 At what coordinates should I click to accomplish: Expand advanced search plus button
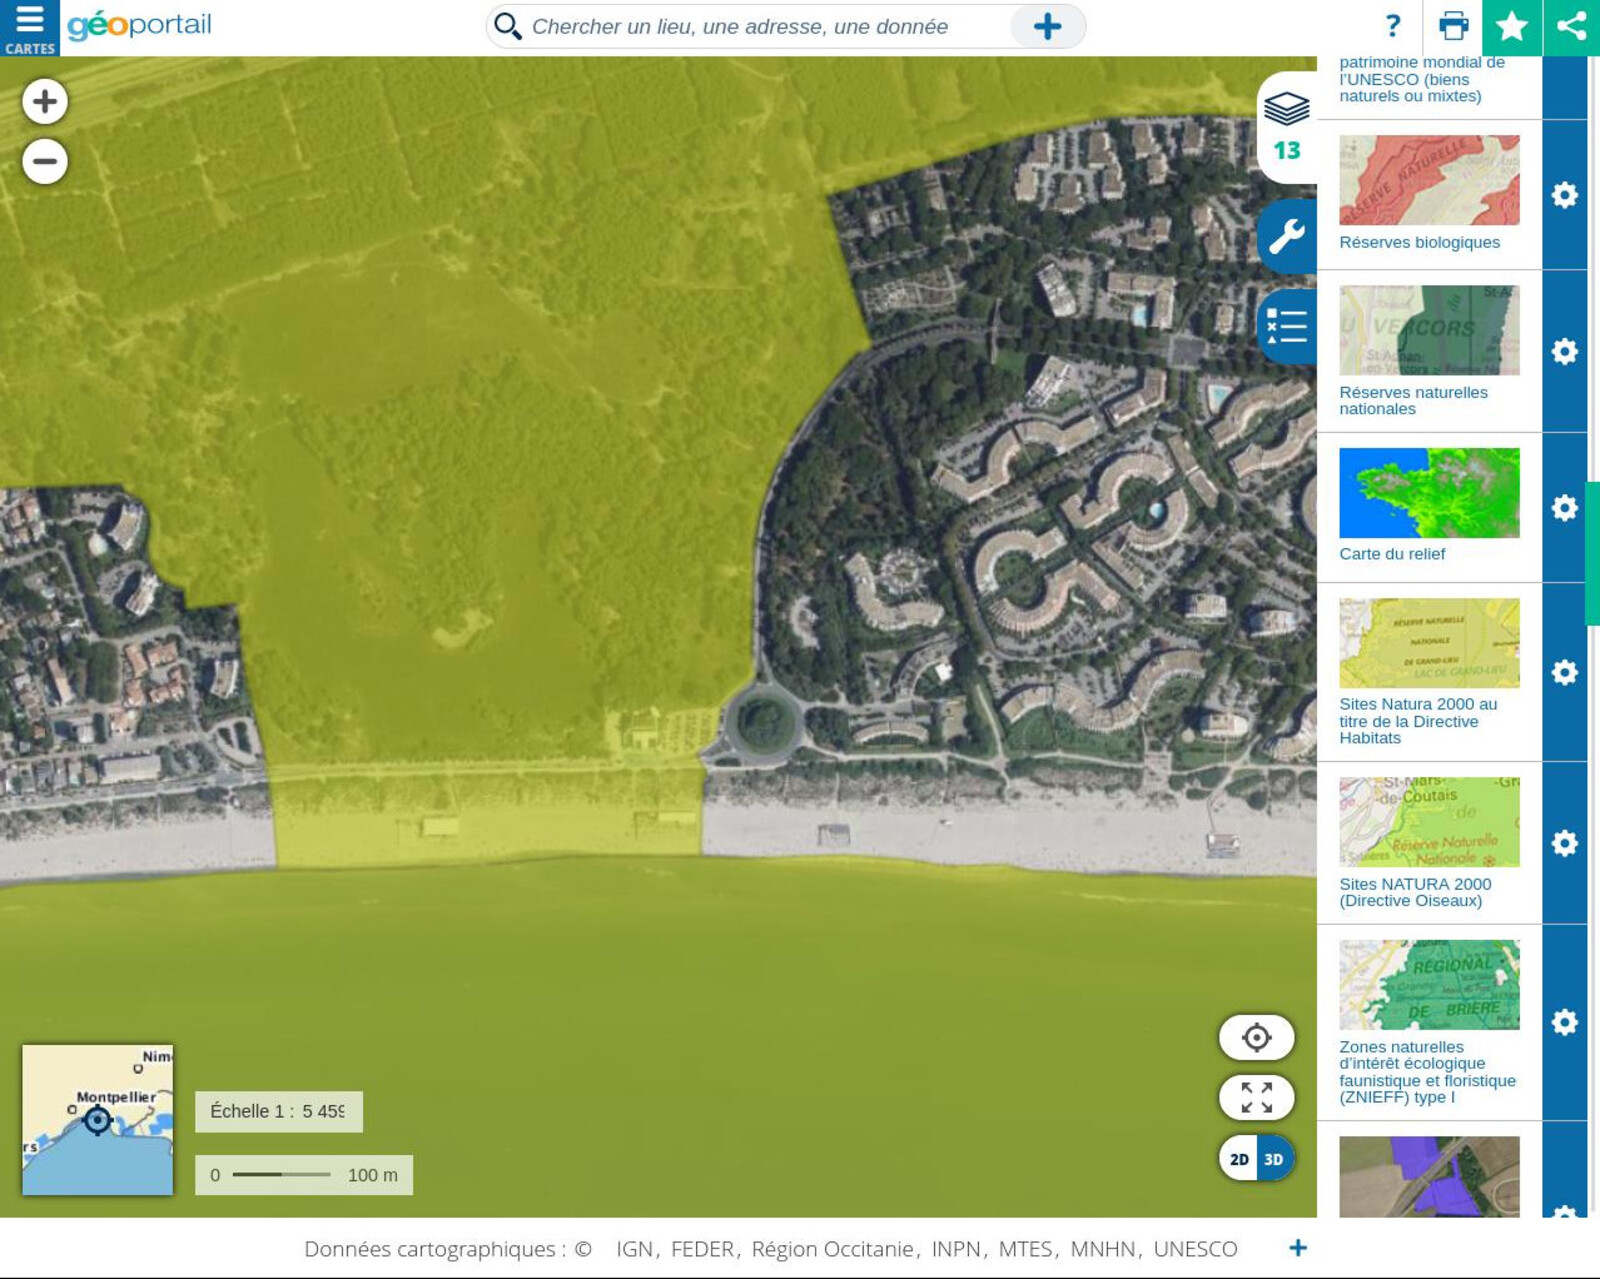coord(1047,27)
